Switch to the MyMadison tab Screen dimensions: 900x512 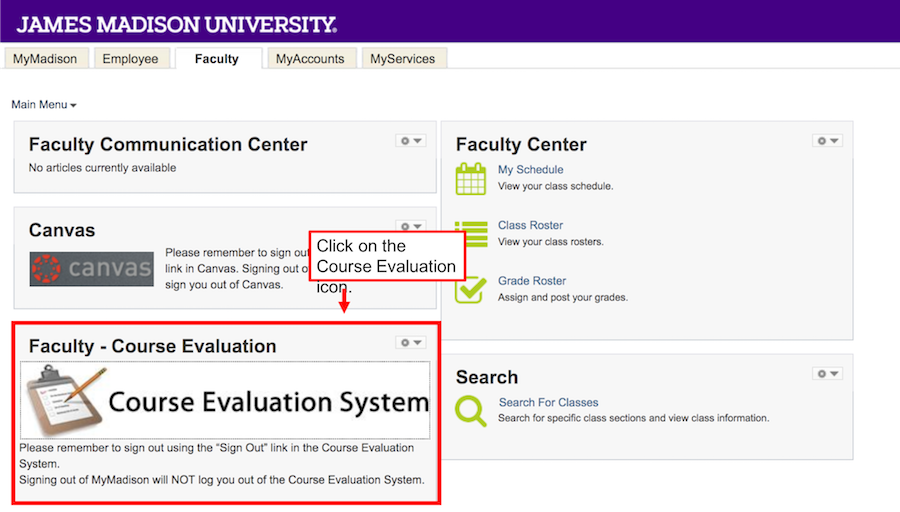pos(45,59)
